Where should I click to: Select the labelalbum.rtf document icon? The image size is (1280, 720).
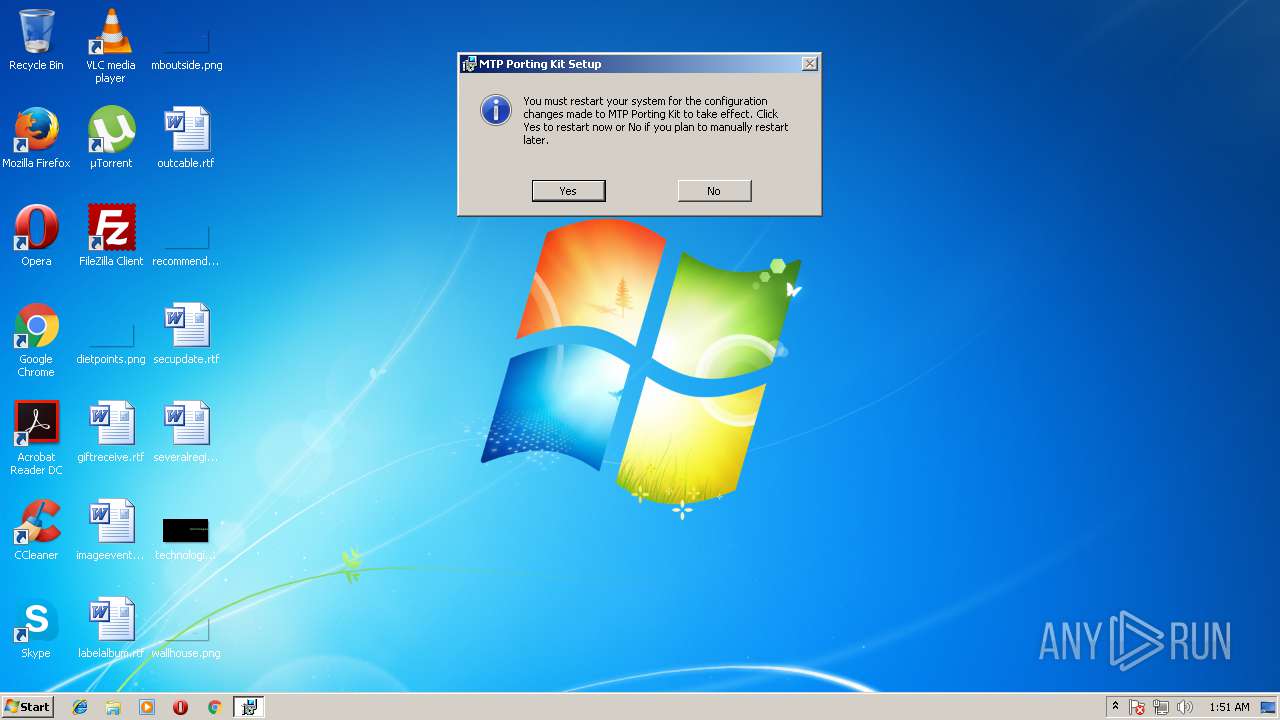pyautogui.click(x=110, y=628)
